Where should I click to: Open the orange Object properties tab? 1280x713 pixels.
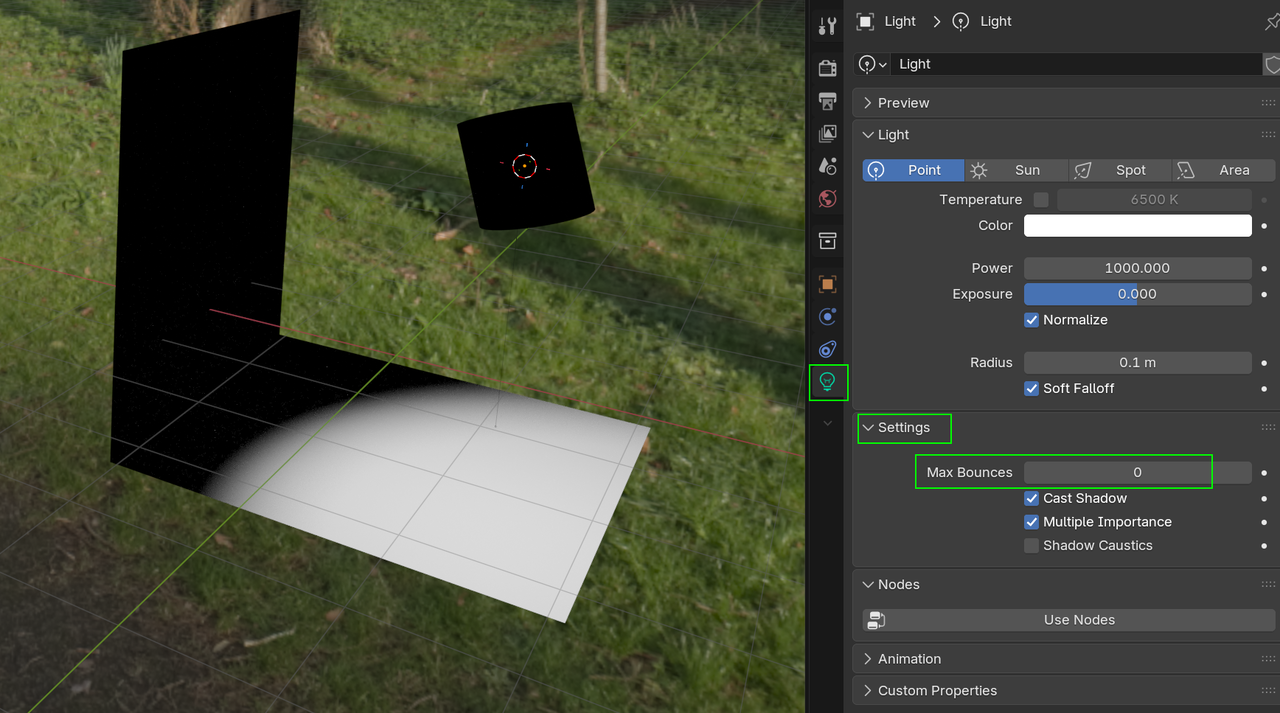827,284
